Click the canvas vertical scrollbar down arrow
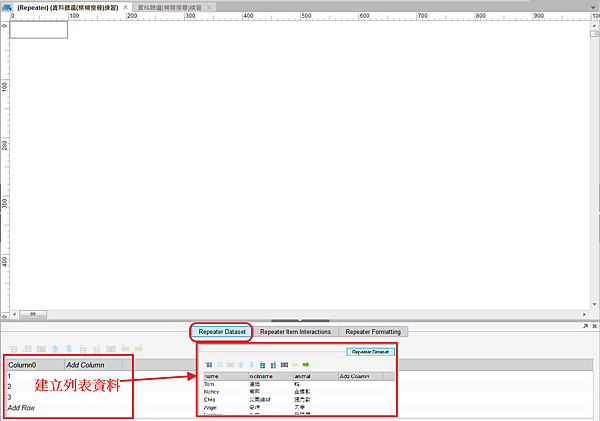This screenshot has width=600, height=421. pyautogui.click(x=595, y=305)
